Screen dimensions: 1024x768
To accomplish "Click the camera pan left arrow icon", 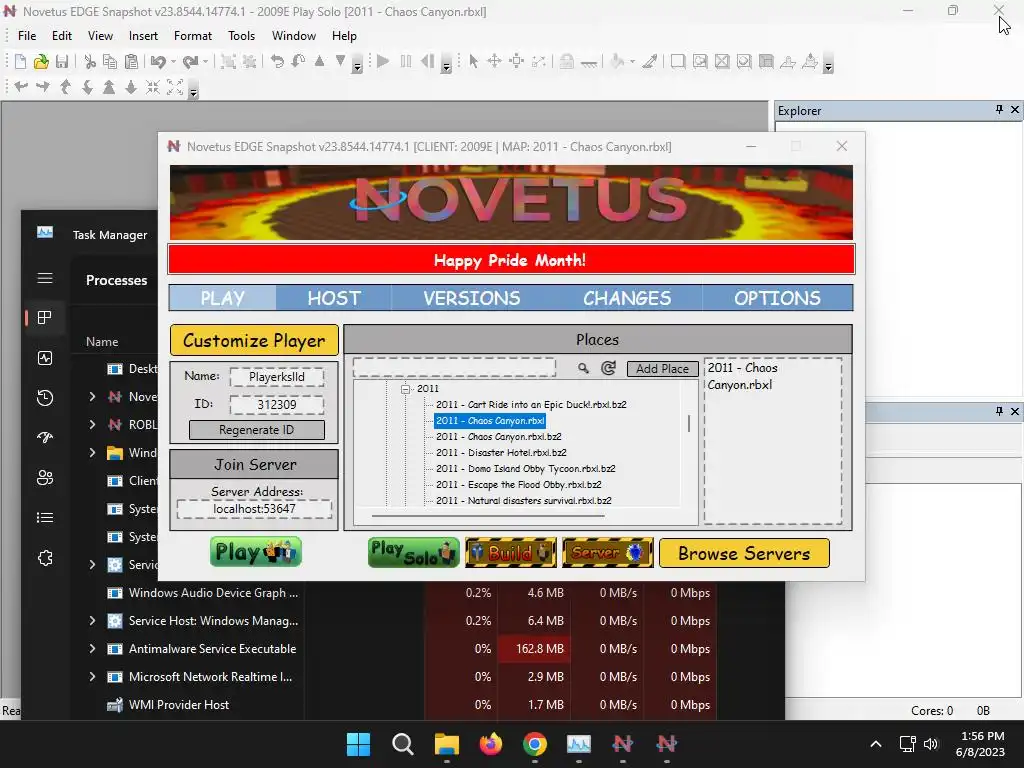I will [x=21, y=87].
